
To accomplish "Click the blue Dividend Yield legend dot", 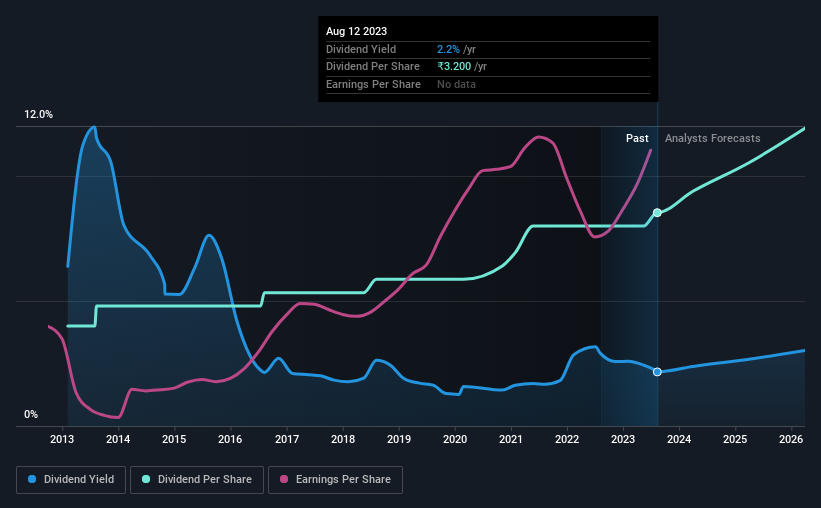I will click(32, 479).
